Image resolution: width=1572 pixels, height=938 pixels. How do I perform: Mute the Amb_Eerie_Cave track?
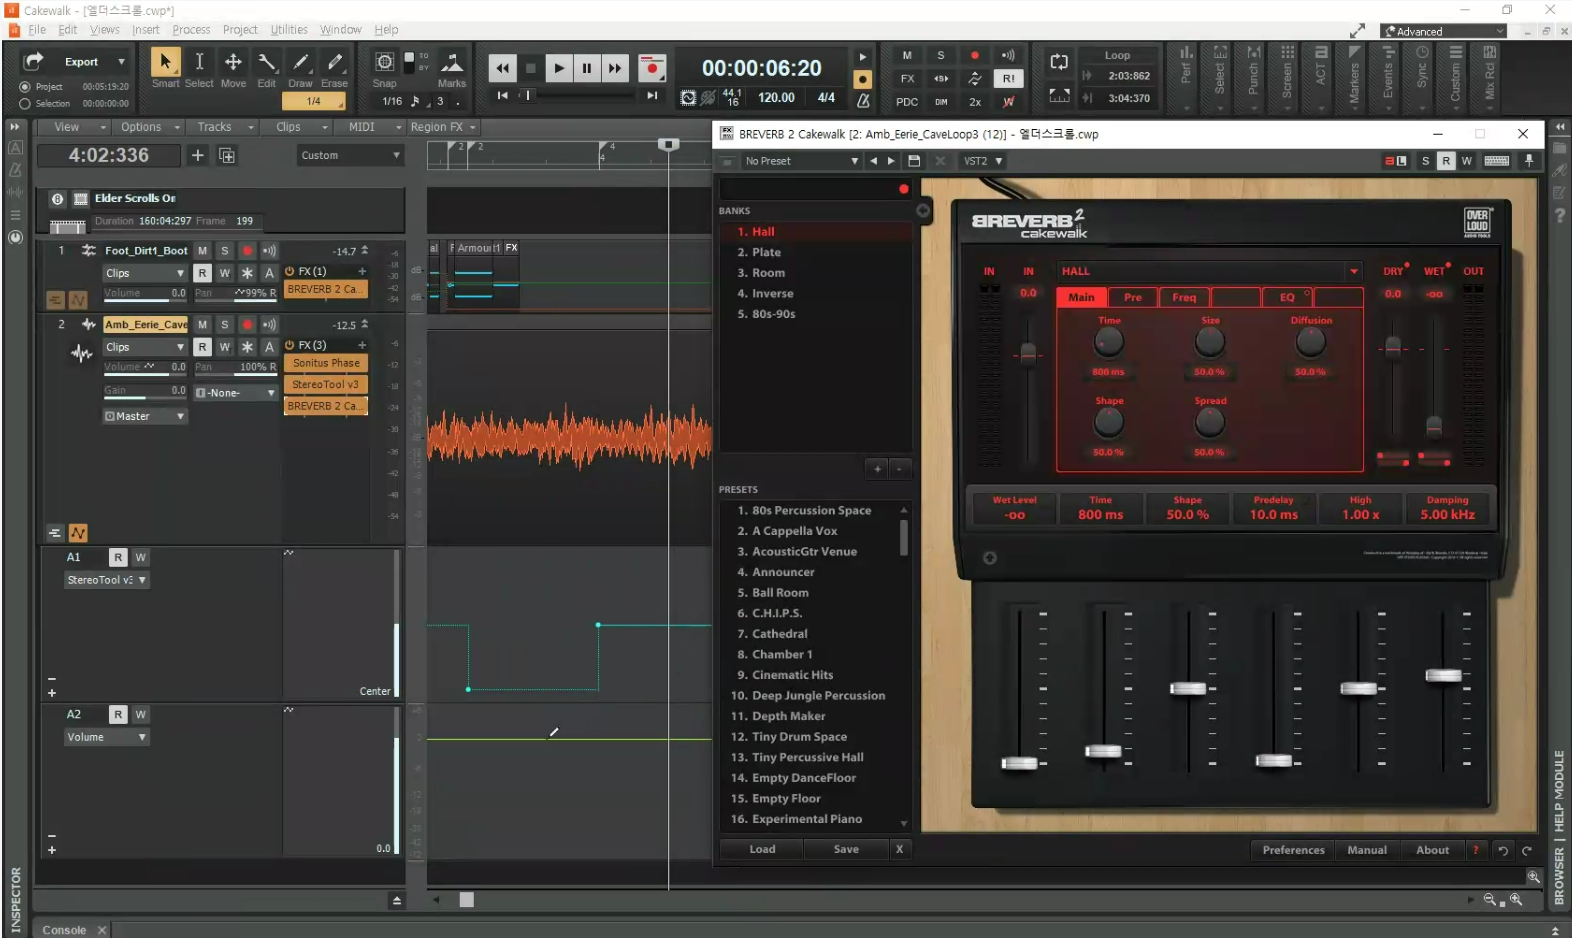pos(202,325)
